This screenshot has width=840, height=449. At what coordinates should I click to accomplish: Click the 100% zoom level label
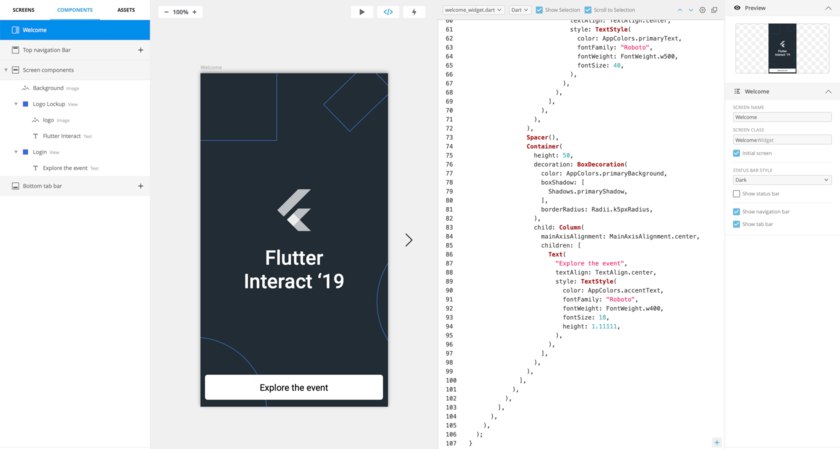(x=181, y=12)
